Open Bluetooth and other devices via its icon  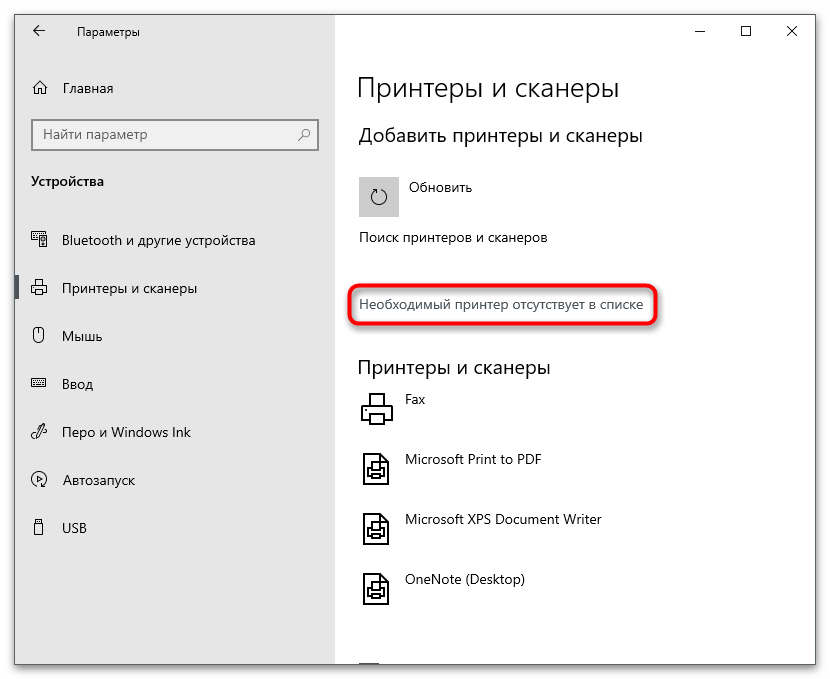tap(40, 240)
